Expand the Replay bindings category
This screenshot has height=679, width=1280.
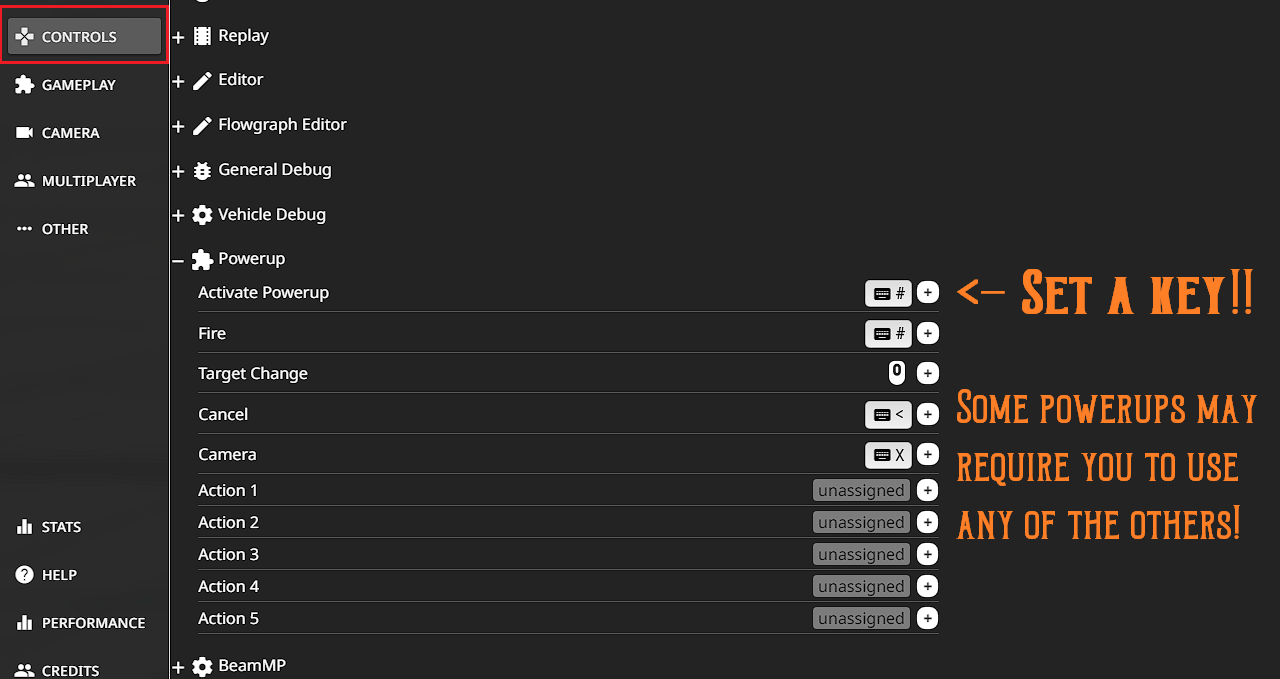(x=179, y=37)
